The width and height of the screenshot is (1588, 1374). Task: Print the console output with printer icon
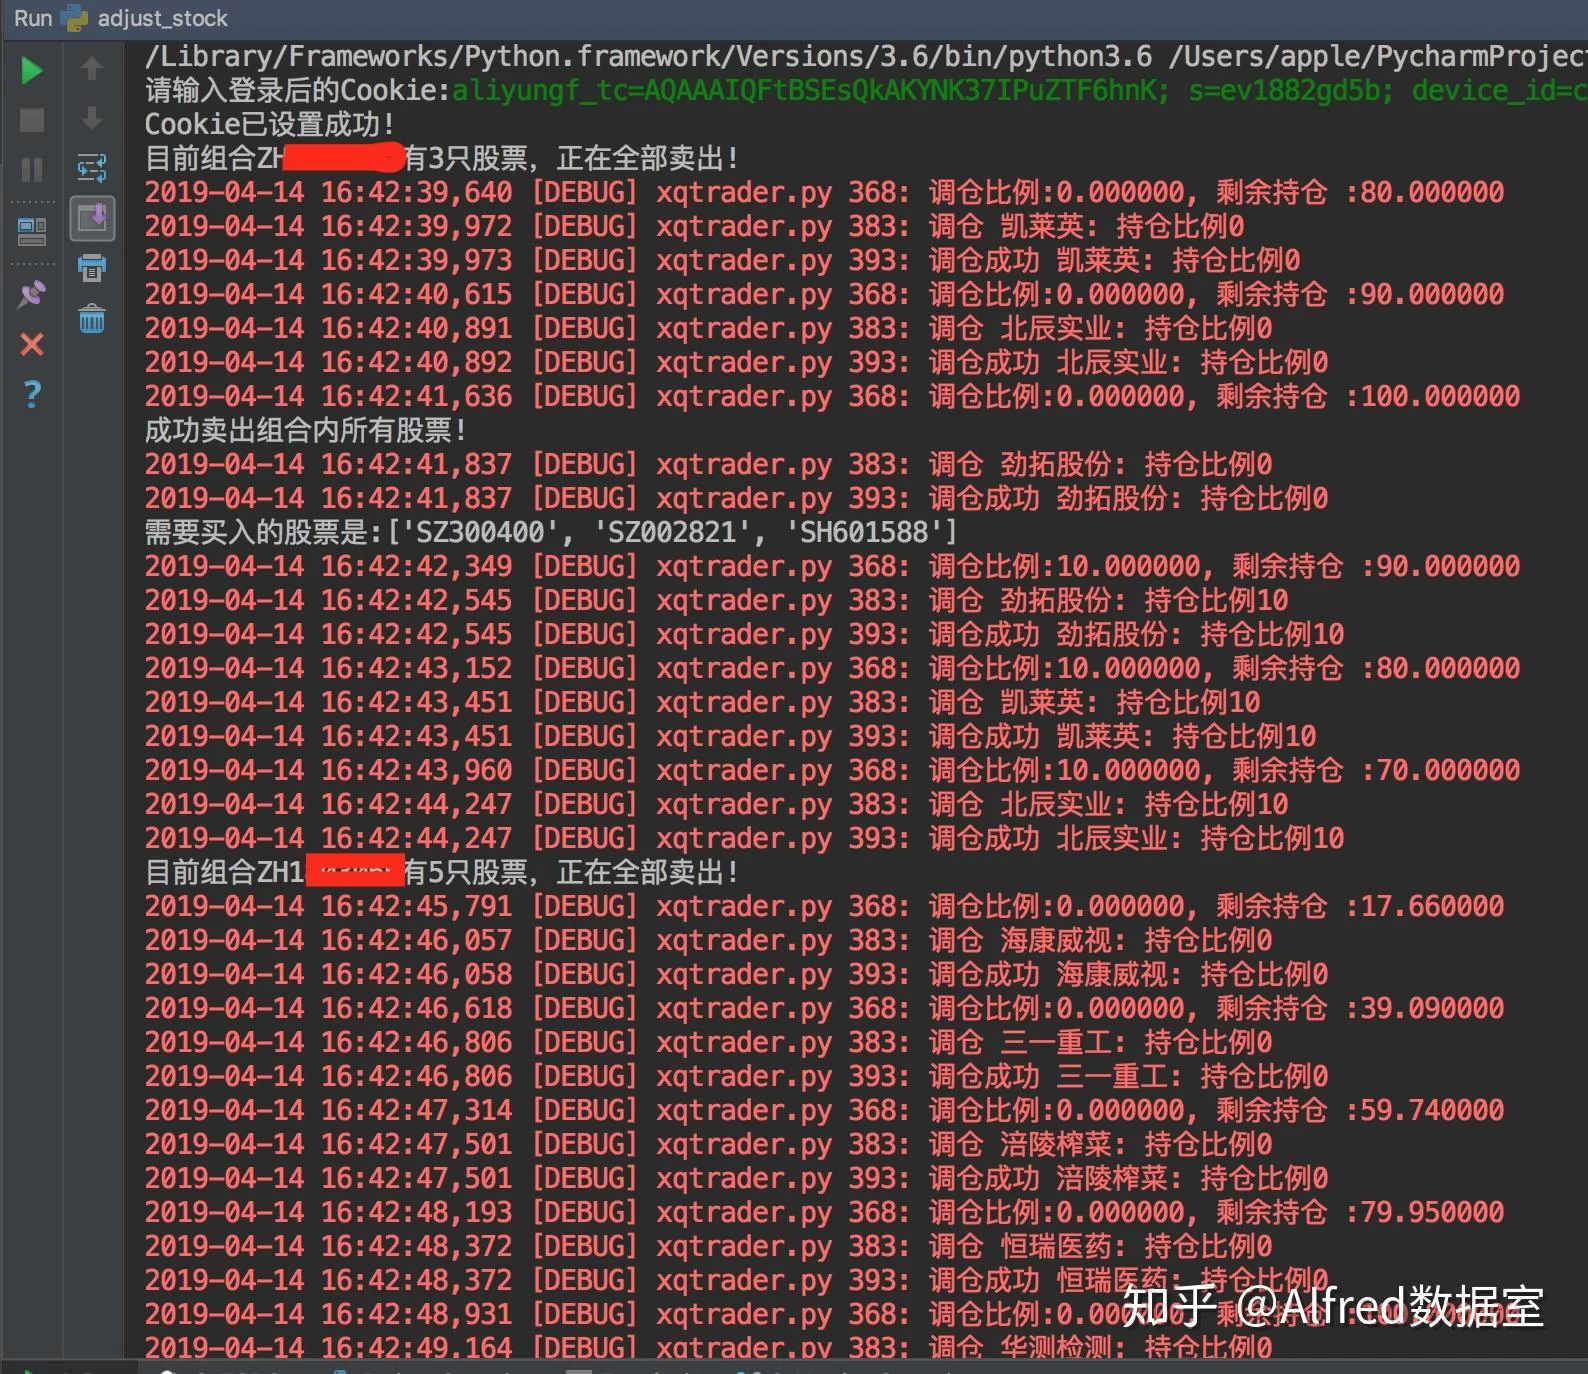(x=92, y=268)
